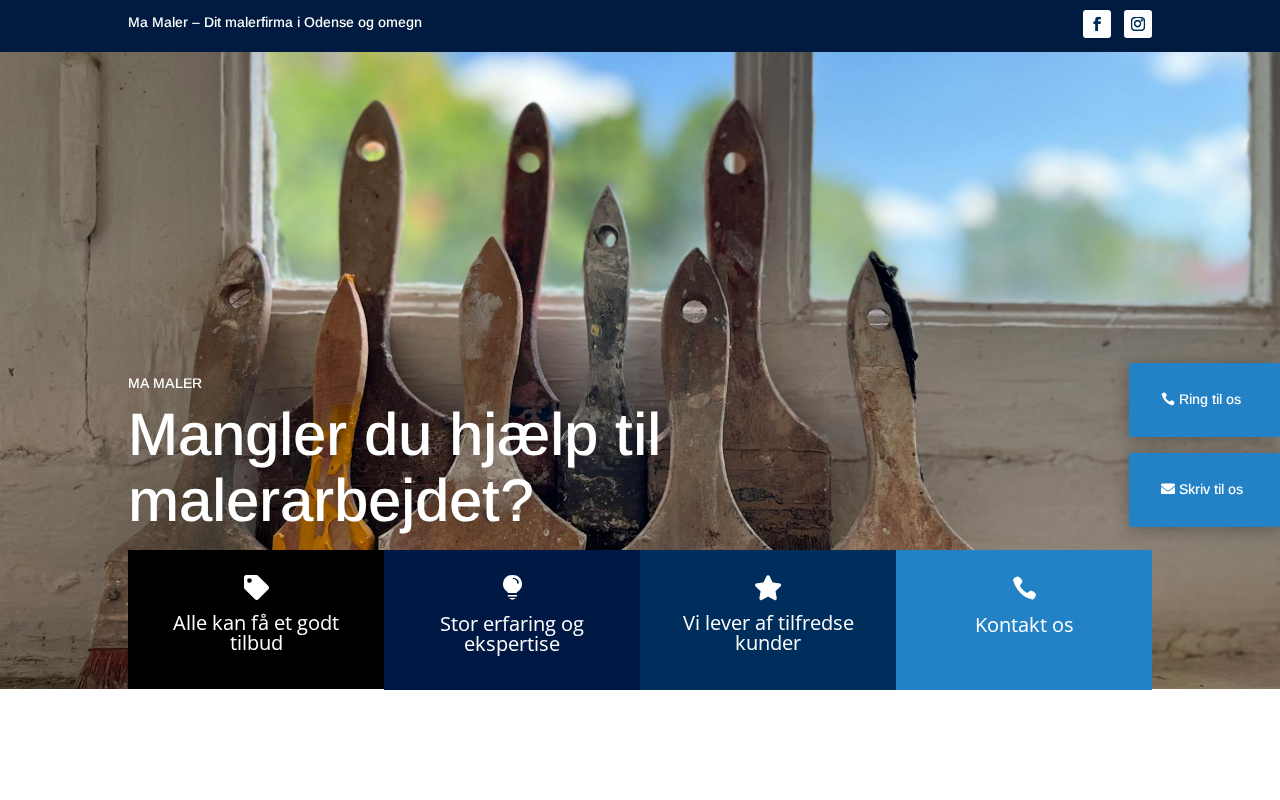Image resolution: width=1280 pixels, height=800 pixels.
Task: Click the Ma Maler header tagline
Action: [275, 22]
